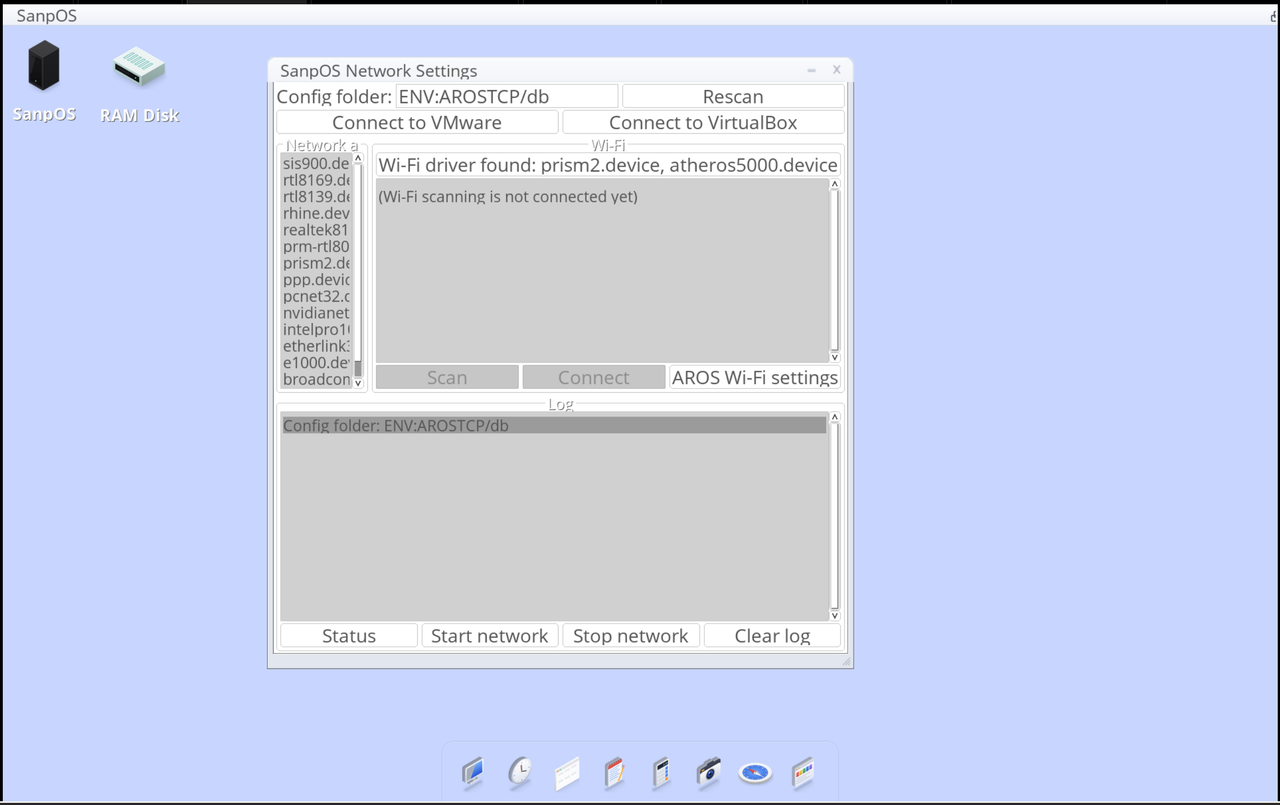The height and width of the screenshot is (805, 1280).
Task: Open the clock app in the dock
Action: [x=520, y=772]
